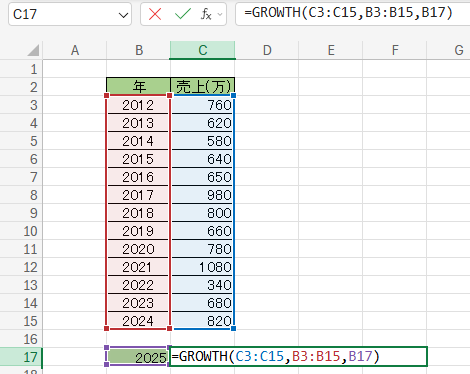This screenshot has height=374, width=470.
Task: Click the sales cell with value 760
Action: 203,105
